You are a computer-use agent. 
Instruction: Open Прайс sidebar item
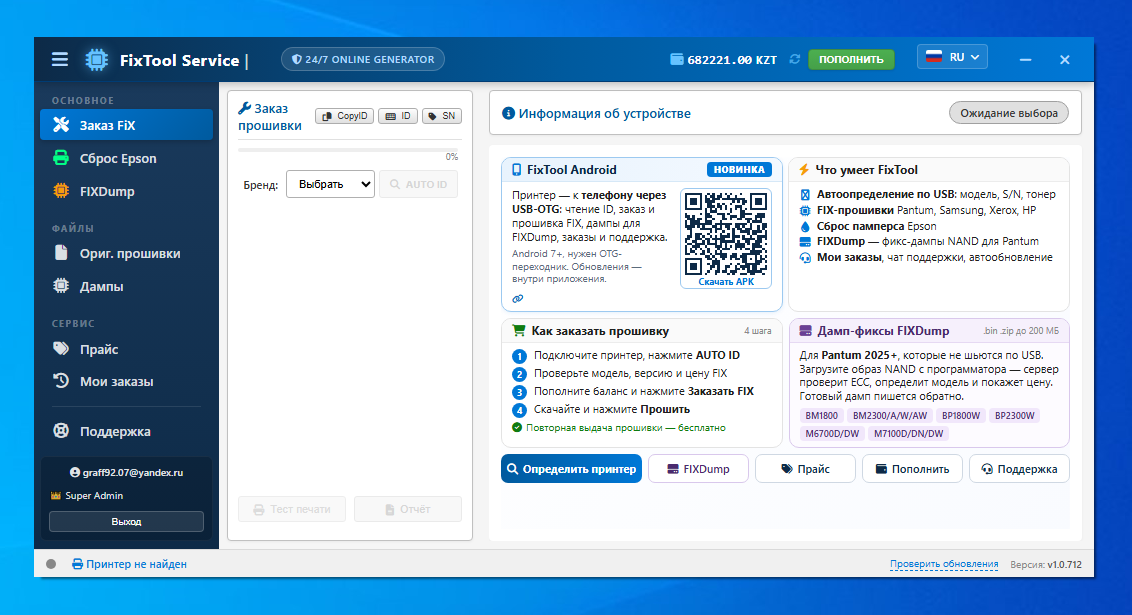pos(126,349)
